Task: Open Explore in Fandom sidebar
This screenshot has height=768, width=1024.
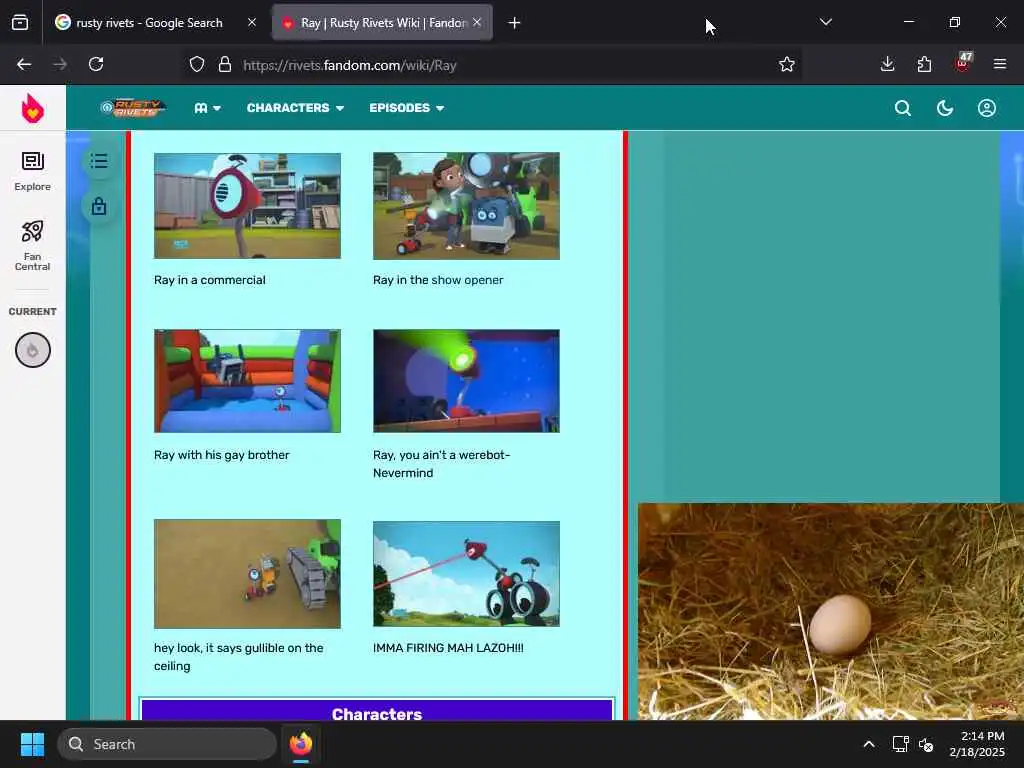Action: point(33,172)
